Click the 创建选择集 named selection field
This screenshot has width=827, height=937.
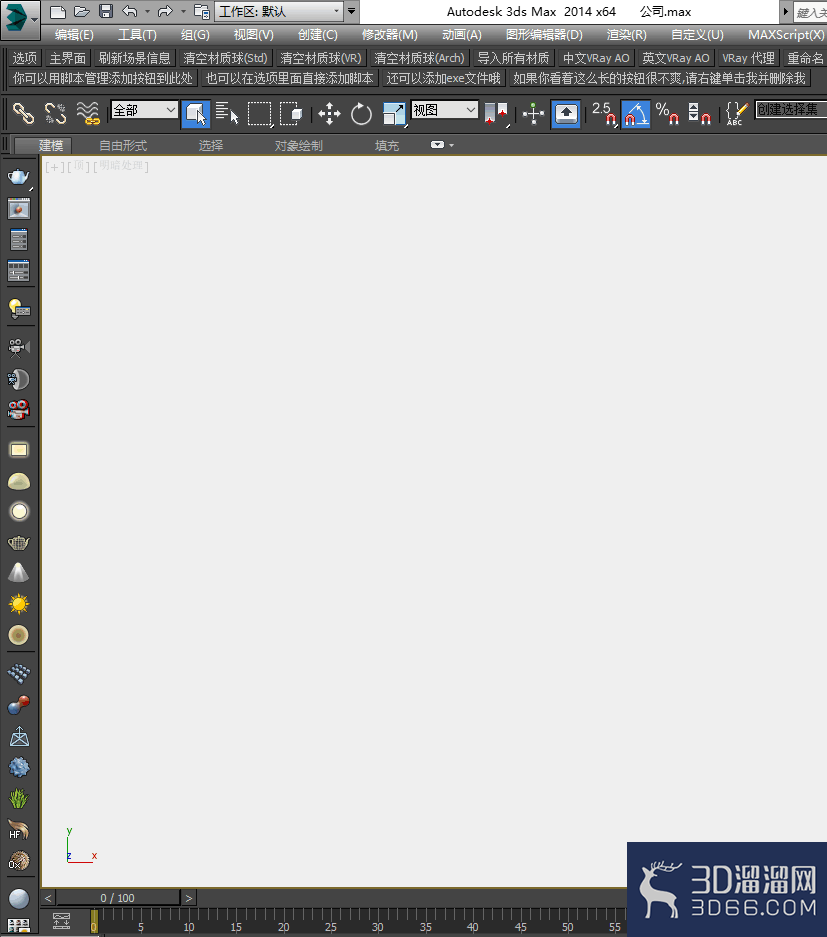(791, 109)
